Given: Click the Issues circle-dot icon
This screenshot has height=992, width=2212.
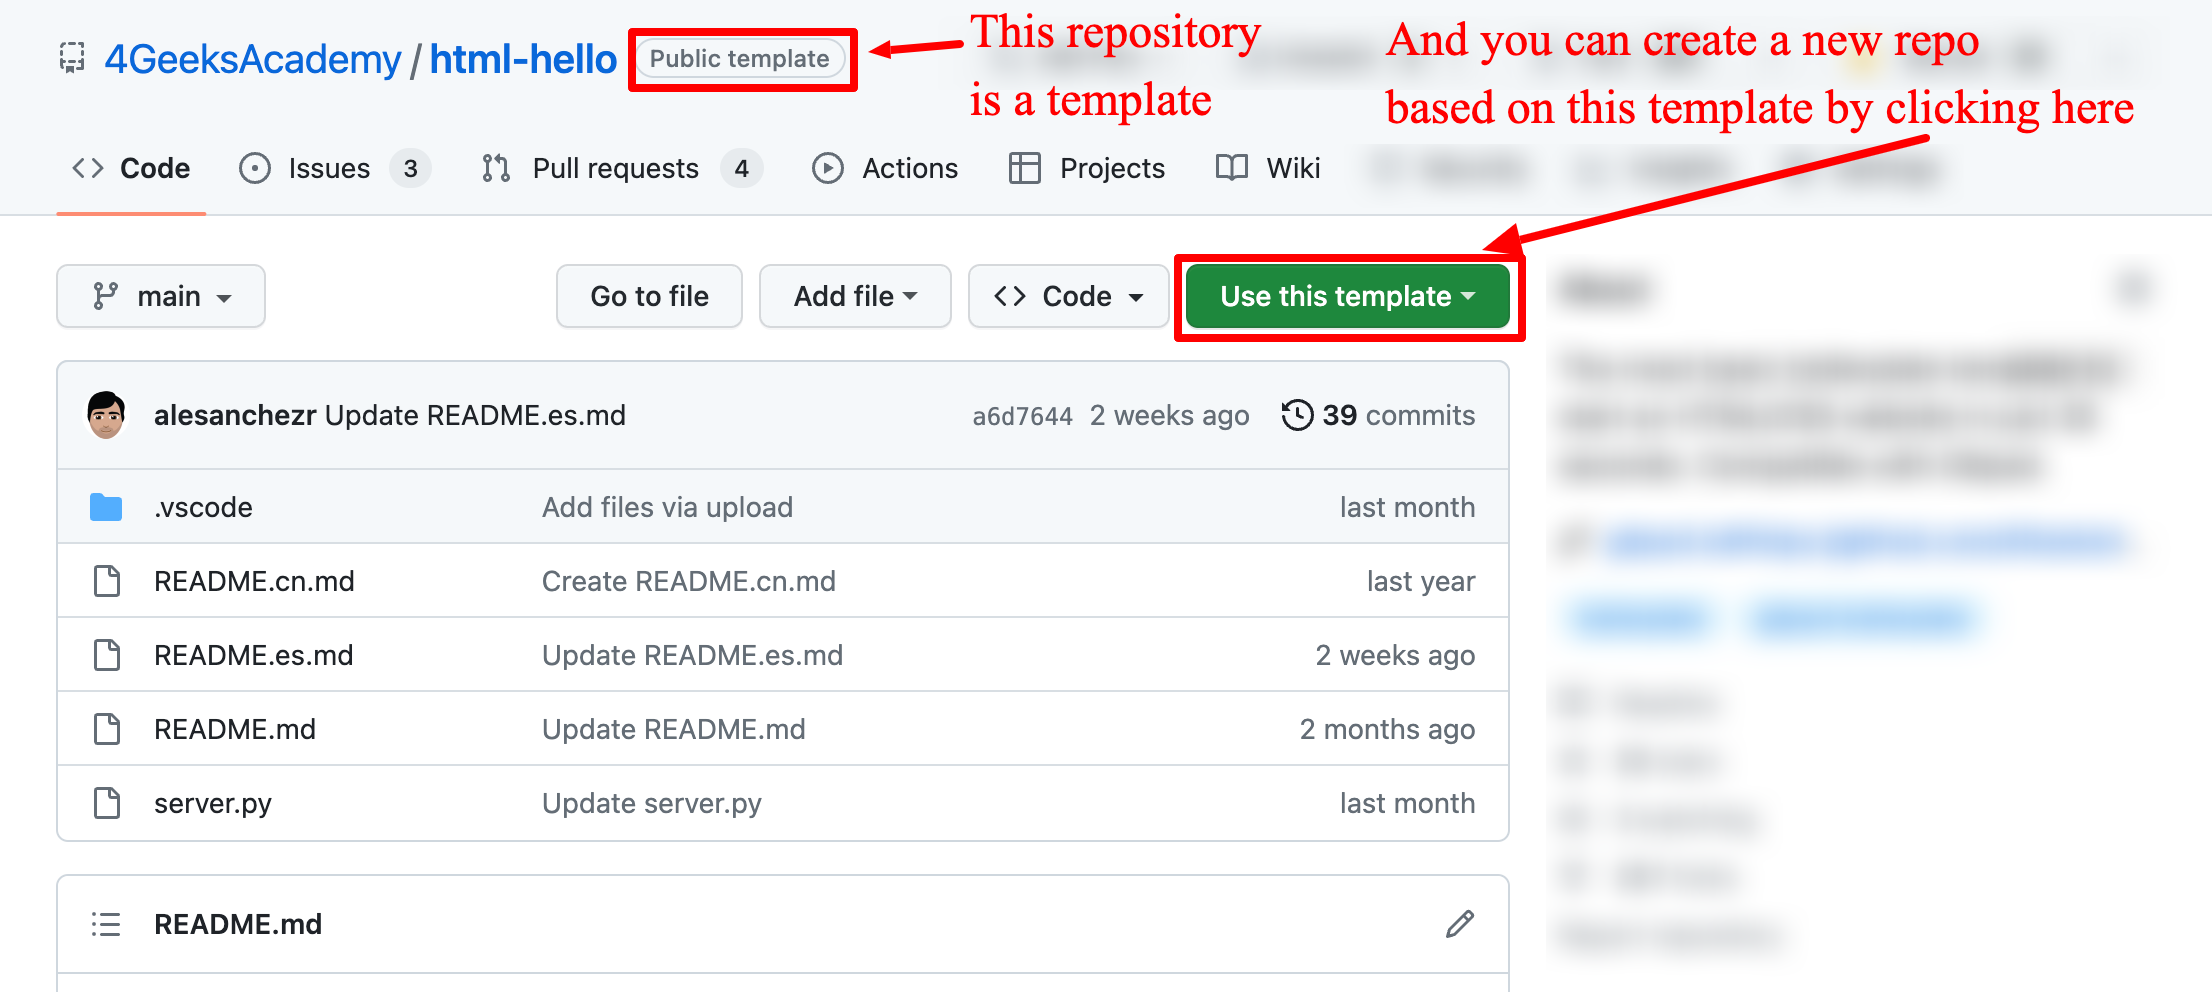Looking at the screenshot, I should [x=255, y=168].
